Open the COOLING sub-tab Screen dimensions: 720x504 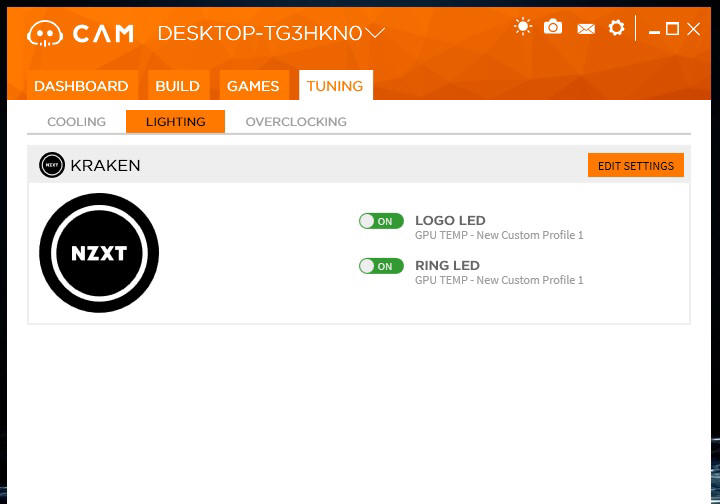(77, 122)
